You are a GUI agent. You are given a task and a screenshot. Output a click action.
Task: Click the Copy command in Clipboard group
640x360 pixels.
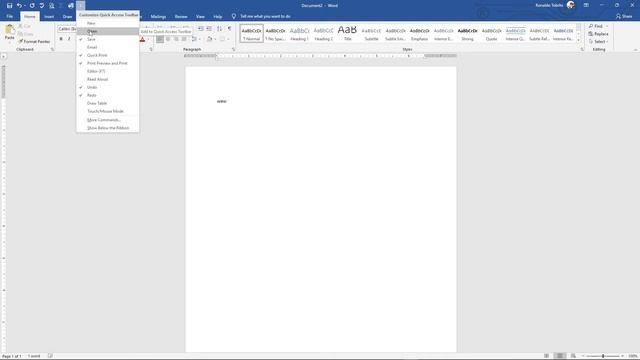click(26, 34)
